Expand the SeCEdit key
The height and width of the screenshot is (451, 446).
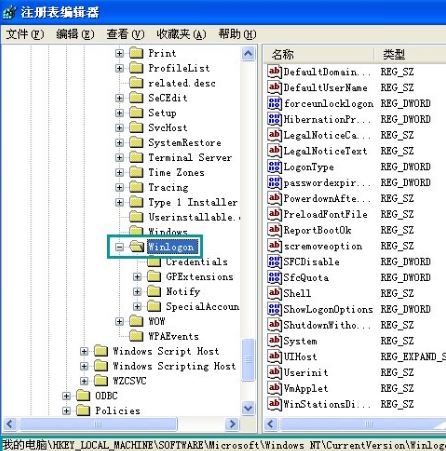point(119,98)
